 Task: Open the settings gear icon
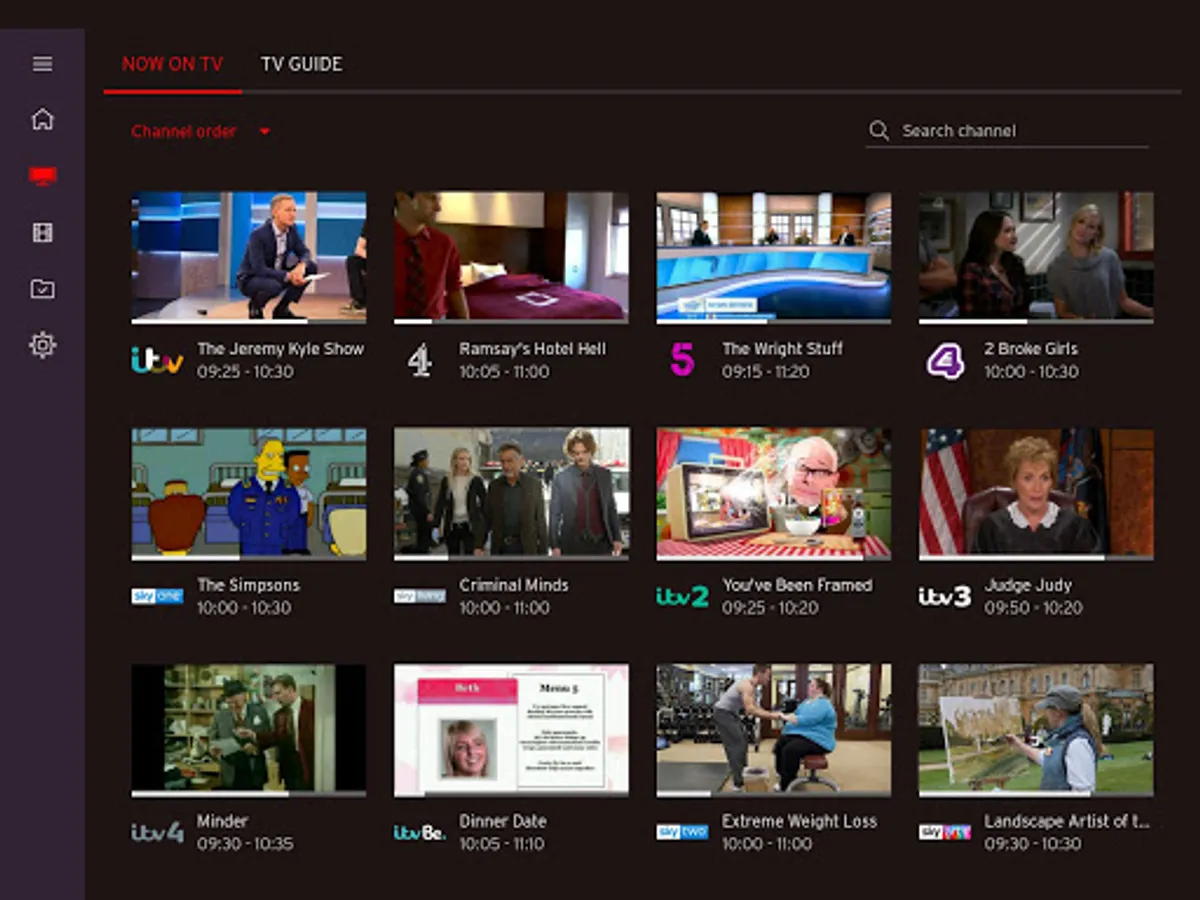pos(42,346)
